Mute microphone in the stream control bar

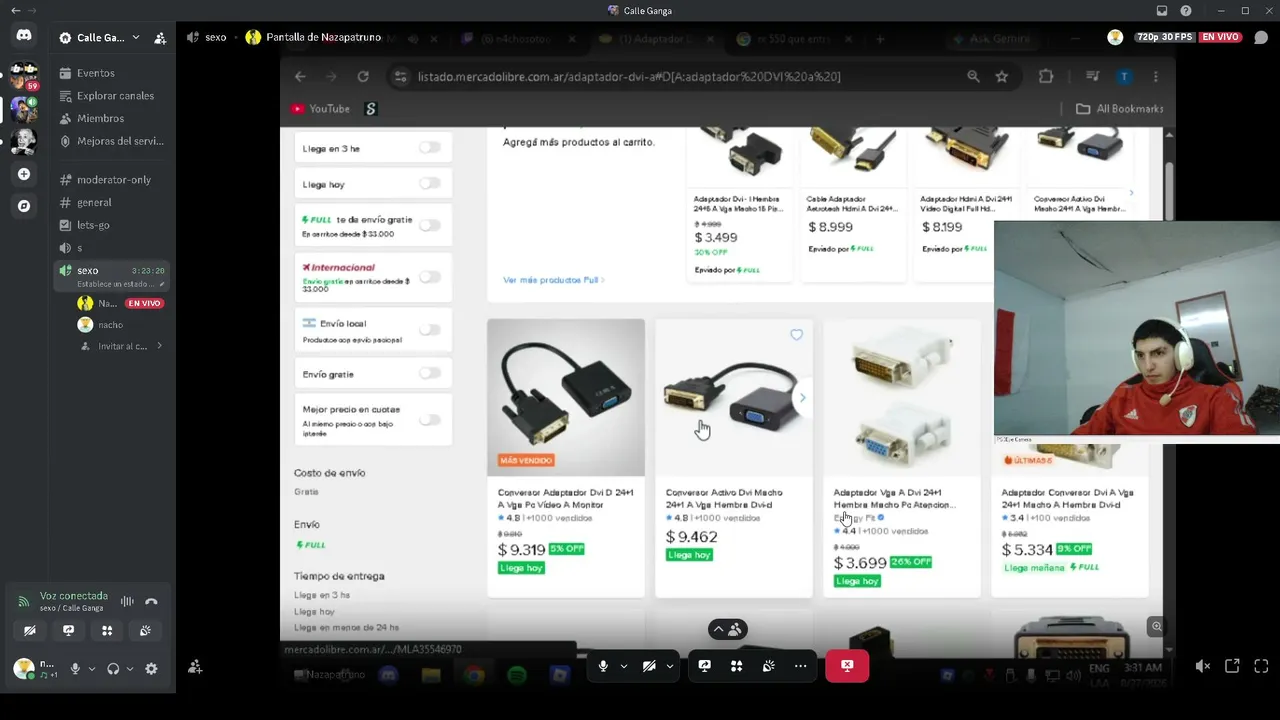pyautogui.click(x=603, y=666)
